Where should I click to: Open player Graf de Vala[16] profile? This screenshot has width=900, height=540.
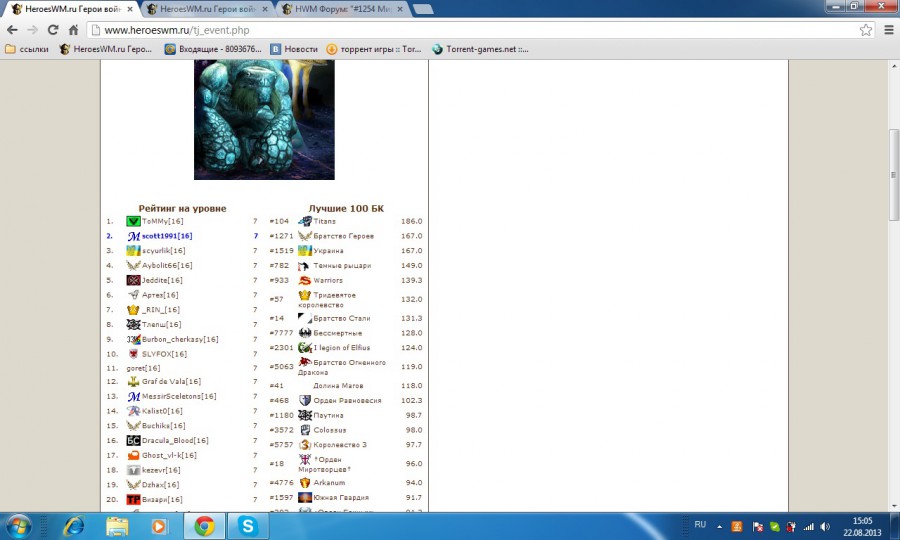(x=172, y=382)
